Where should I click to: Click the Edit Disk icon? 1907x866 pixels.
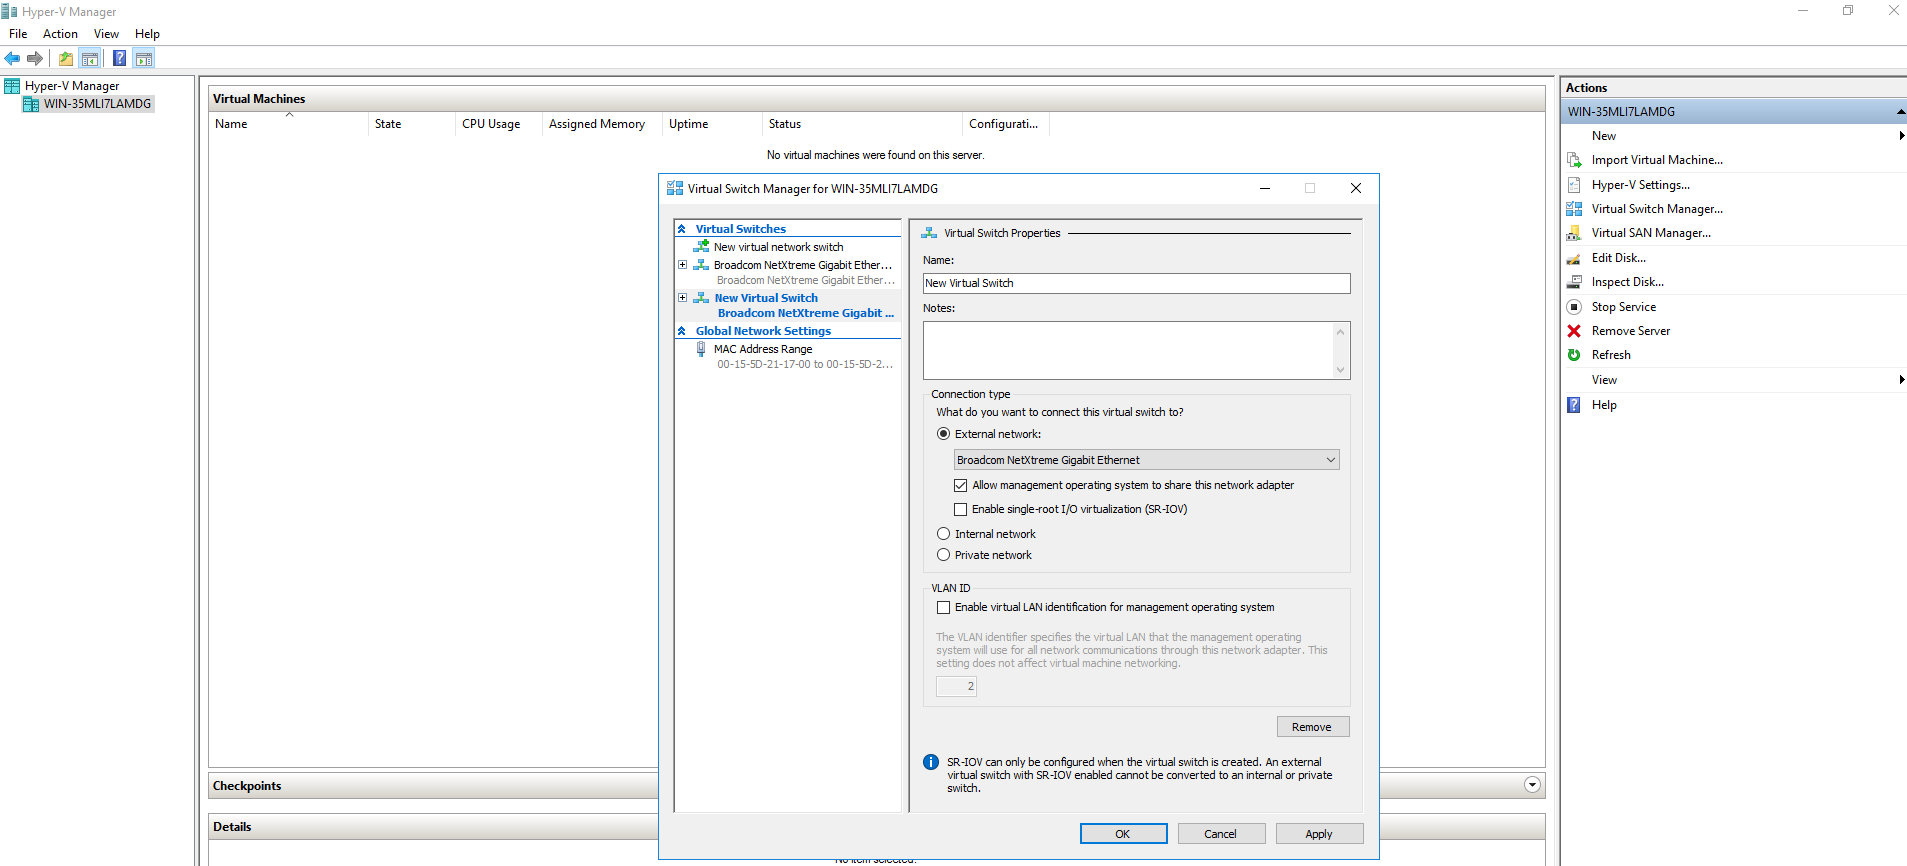pos(1574,258)
